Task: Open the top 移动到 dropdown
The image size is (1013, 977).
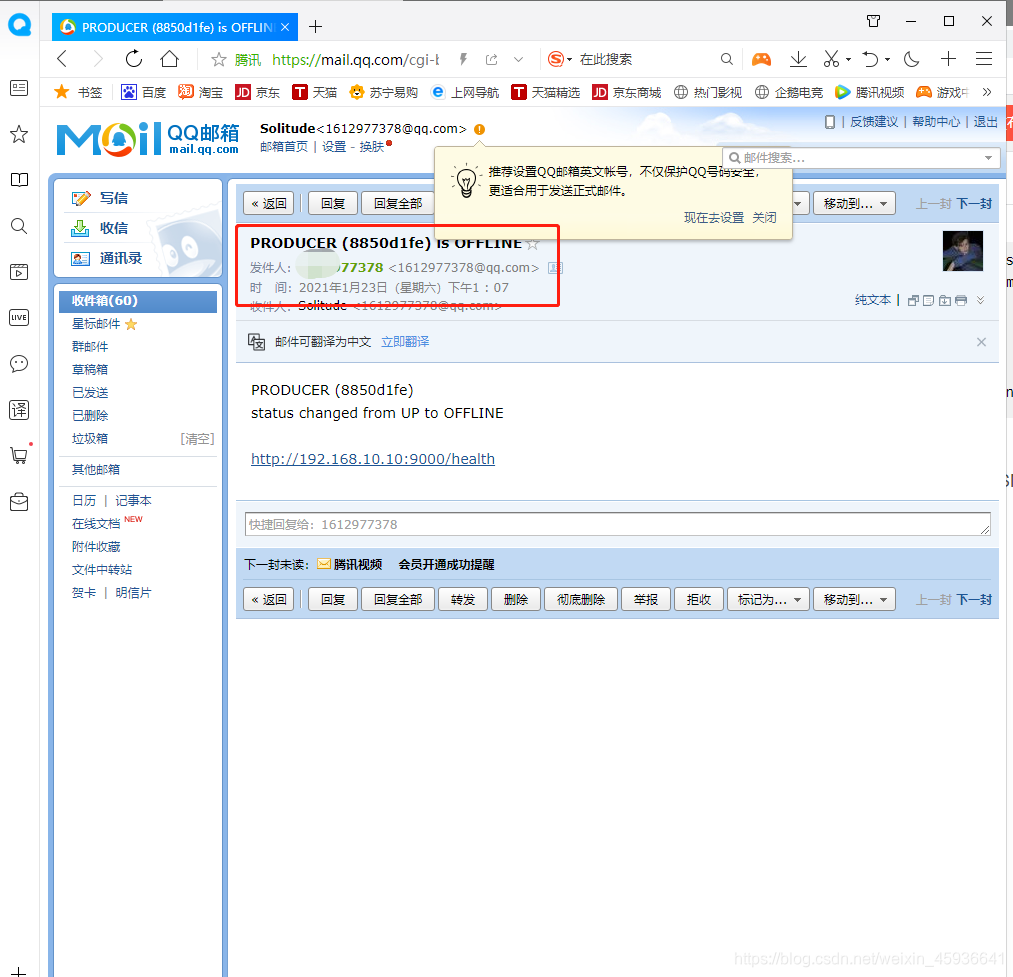Action: pyautogui.click(x=854, y=204)
